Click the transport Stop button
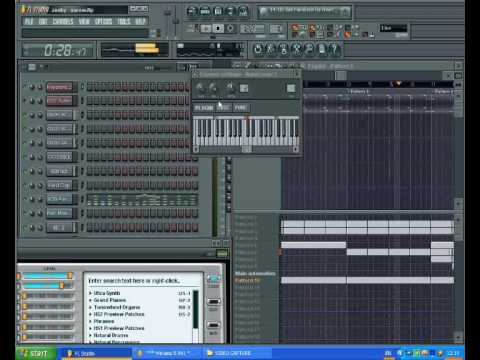 coord(218,29)
